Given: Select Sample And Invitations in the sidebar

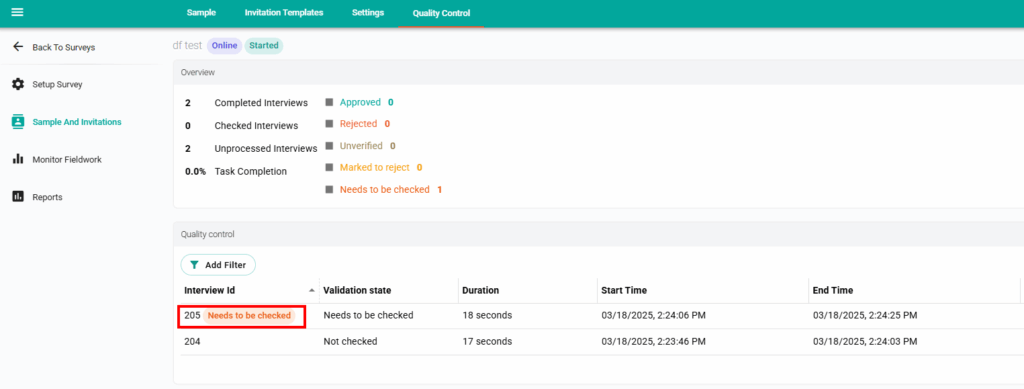Looking at the screenshot, I should (x=77, y=122).
